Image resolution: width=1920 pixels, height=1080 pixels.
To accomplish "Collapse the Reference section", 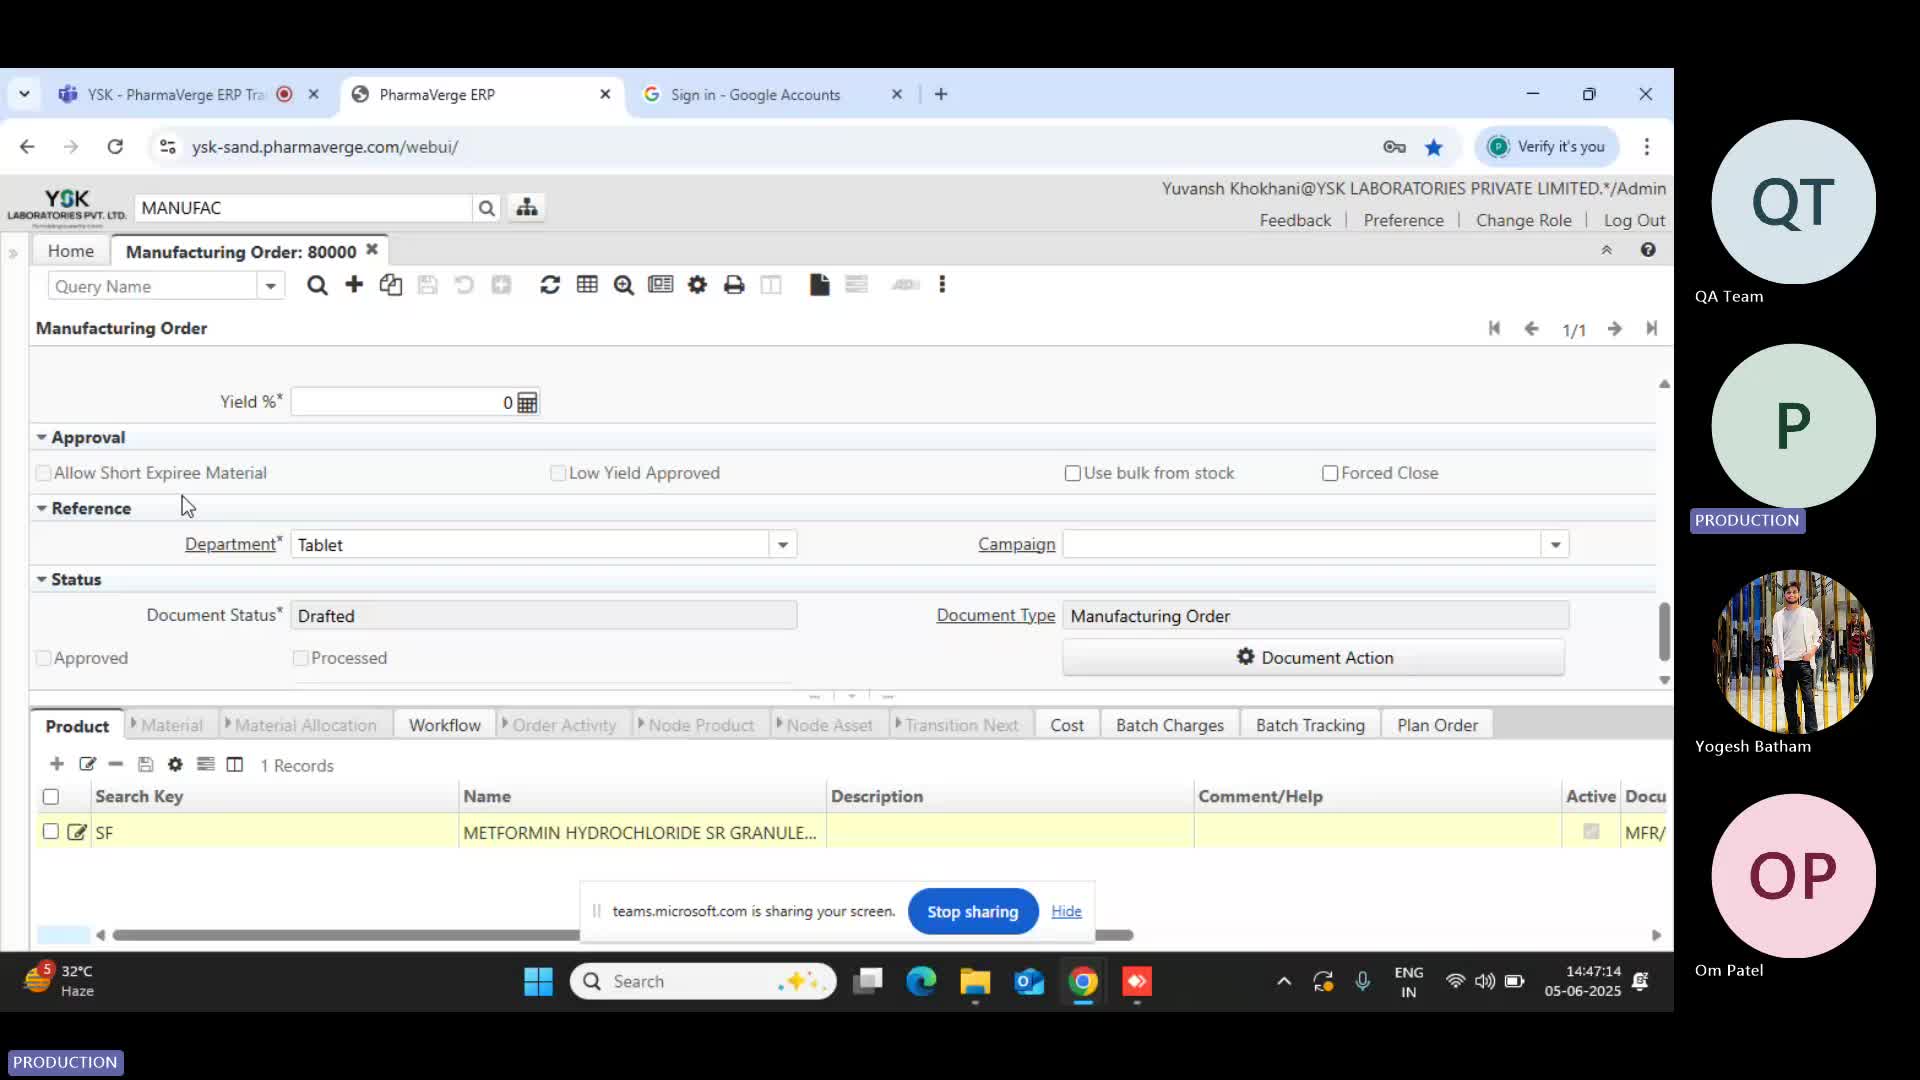I will click(x=42, y=508).
